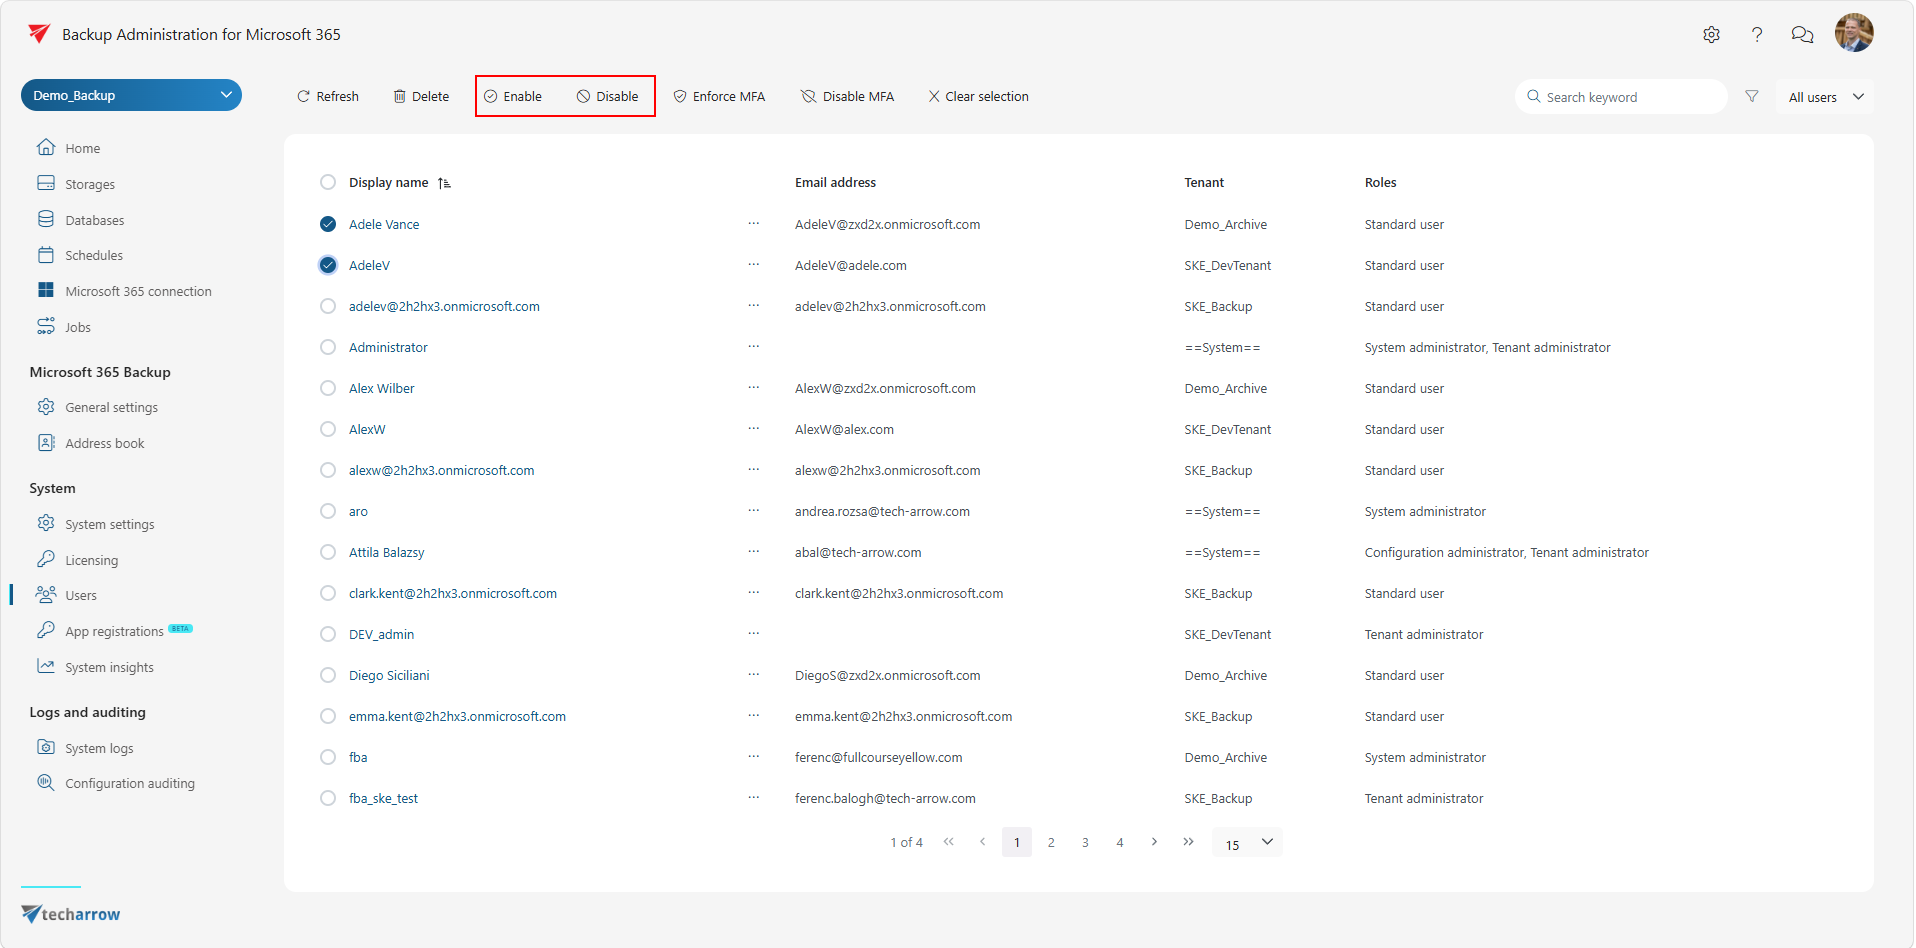1916x948 pixels.
Task: Click the Refresh toolbar button
Action: click(x=328, y=96)
